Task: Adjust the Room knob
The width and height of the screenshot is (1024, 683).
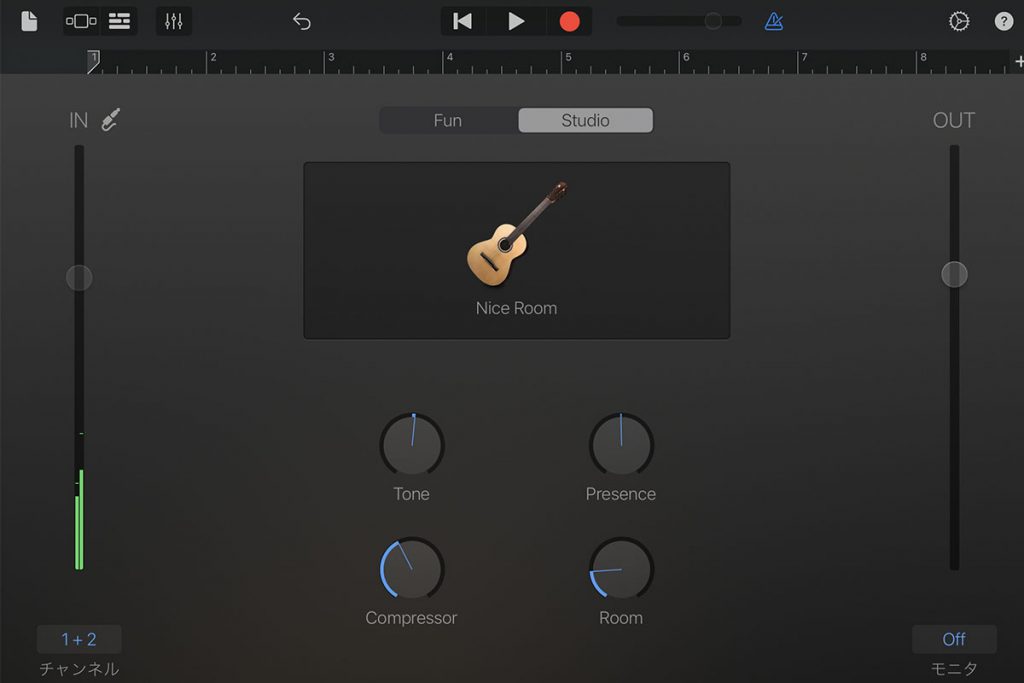Action: coord(621,568)
